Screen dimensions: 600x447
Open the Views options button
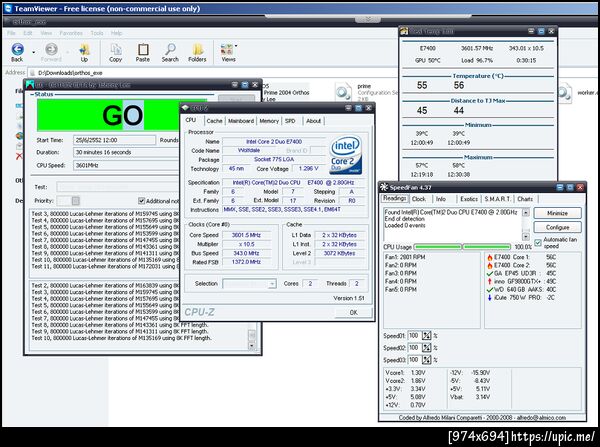[228, 53]
